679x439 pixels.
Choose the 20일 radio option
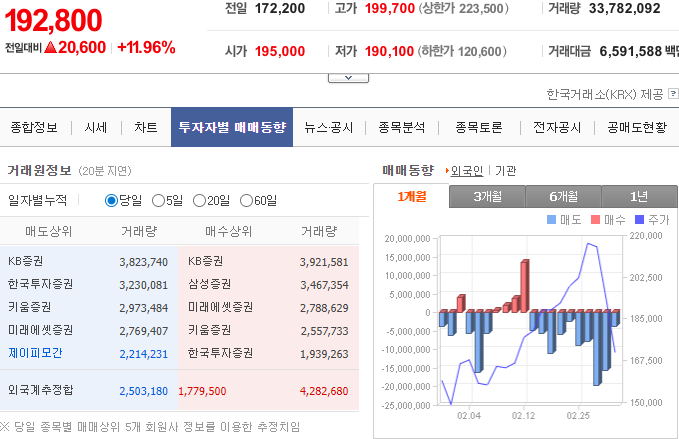coord(199,200)
